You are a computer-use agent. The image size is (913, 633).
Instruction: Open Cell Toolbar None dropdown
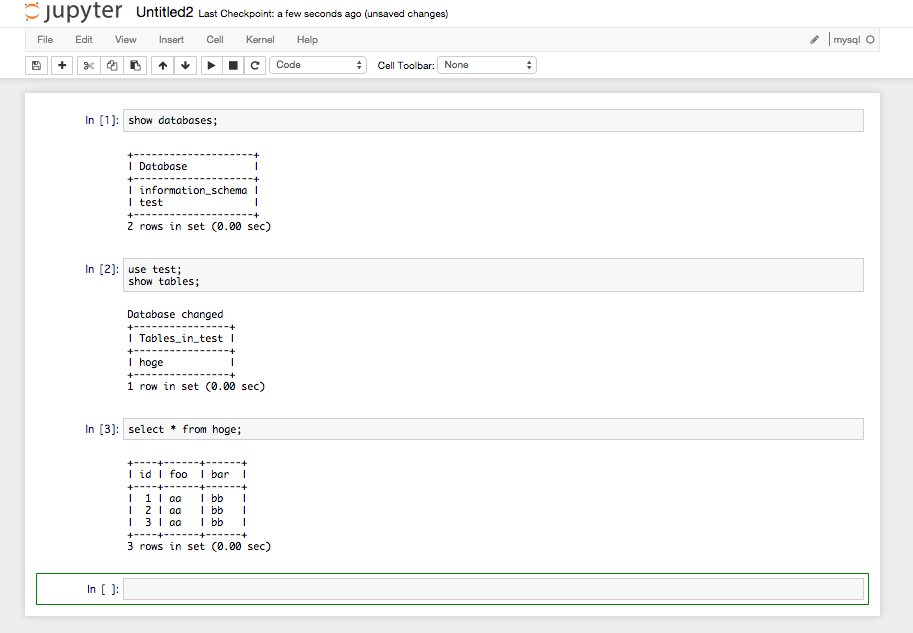[487, 65]
